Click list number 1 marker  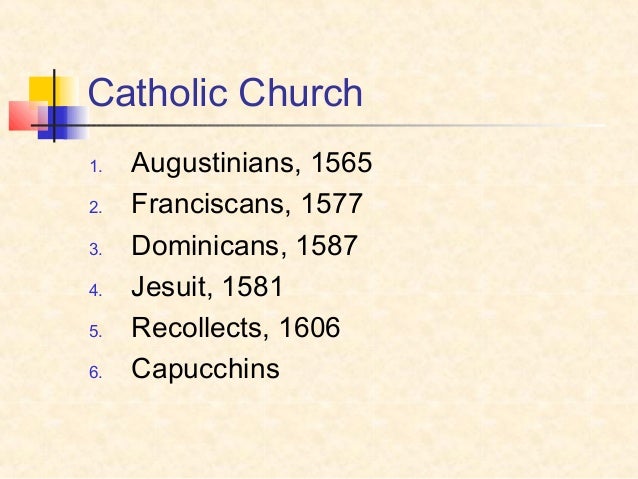point(96,167)
